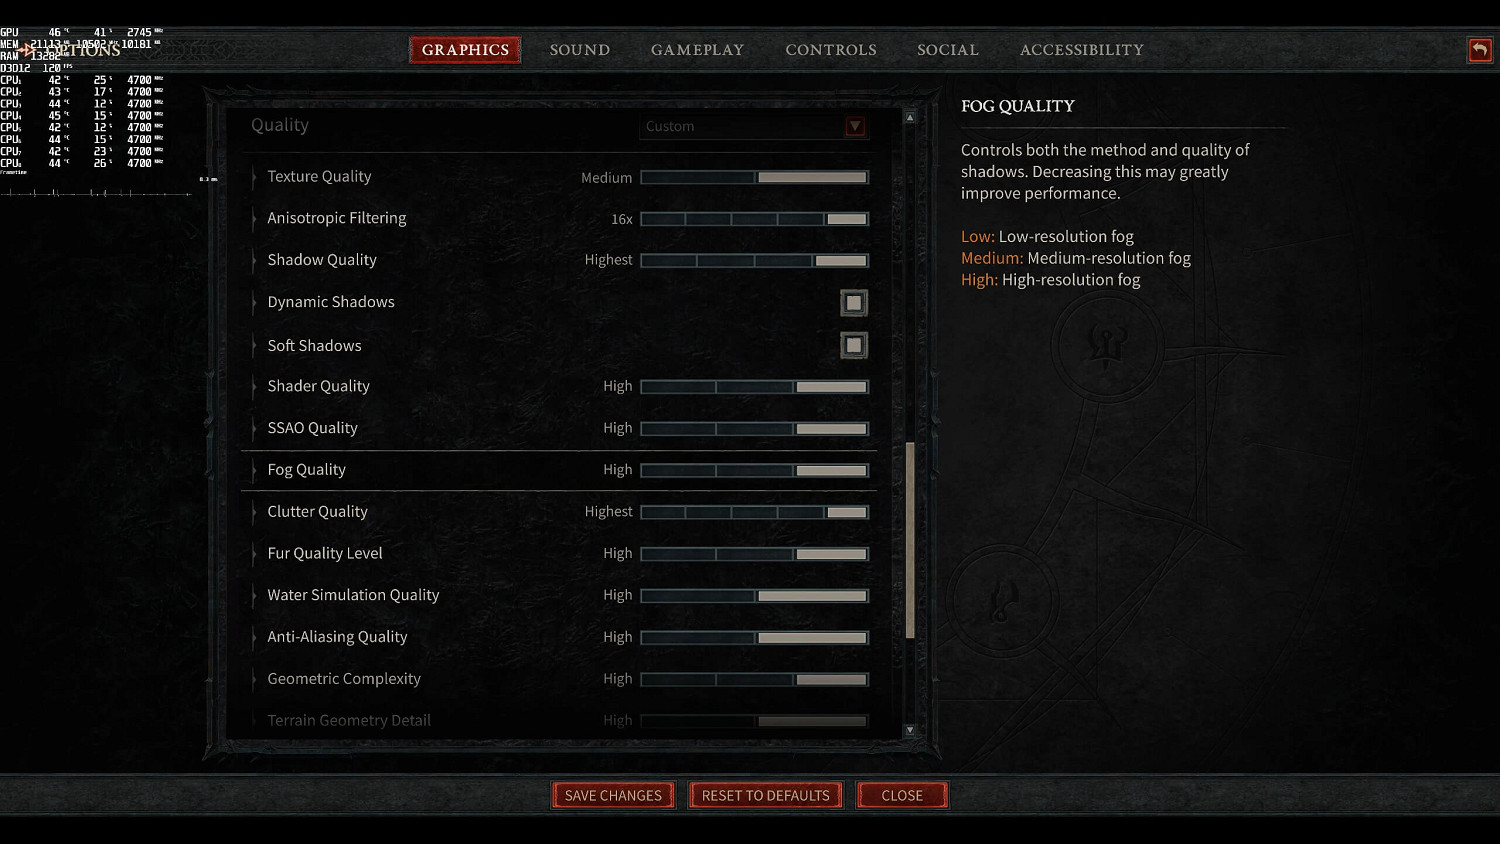Adjust the Anisotropic Filtering slider

(x=755, y=219)
